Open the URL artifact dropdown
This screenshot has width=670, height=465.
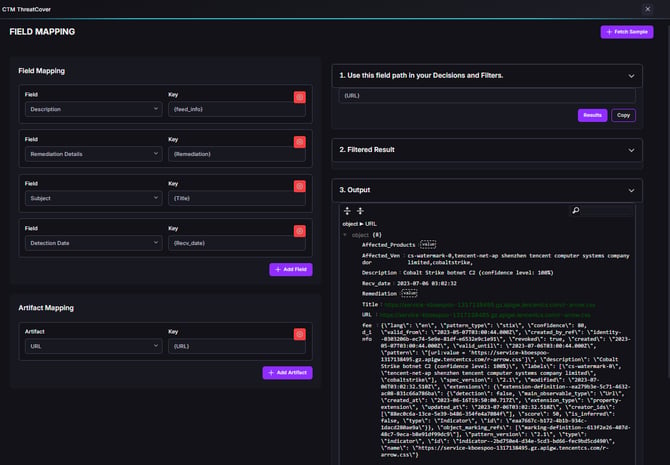click(x=94, y=346)
